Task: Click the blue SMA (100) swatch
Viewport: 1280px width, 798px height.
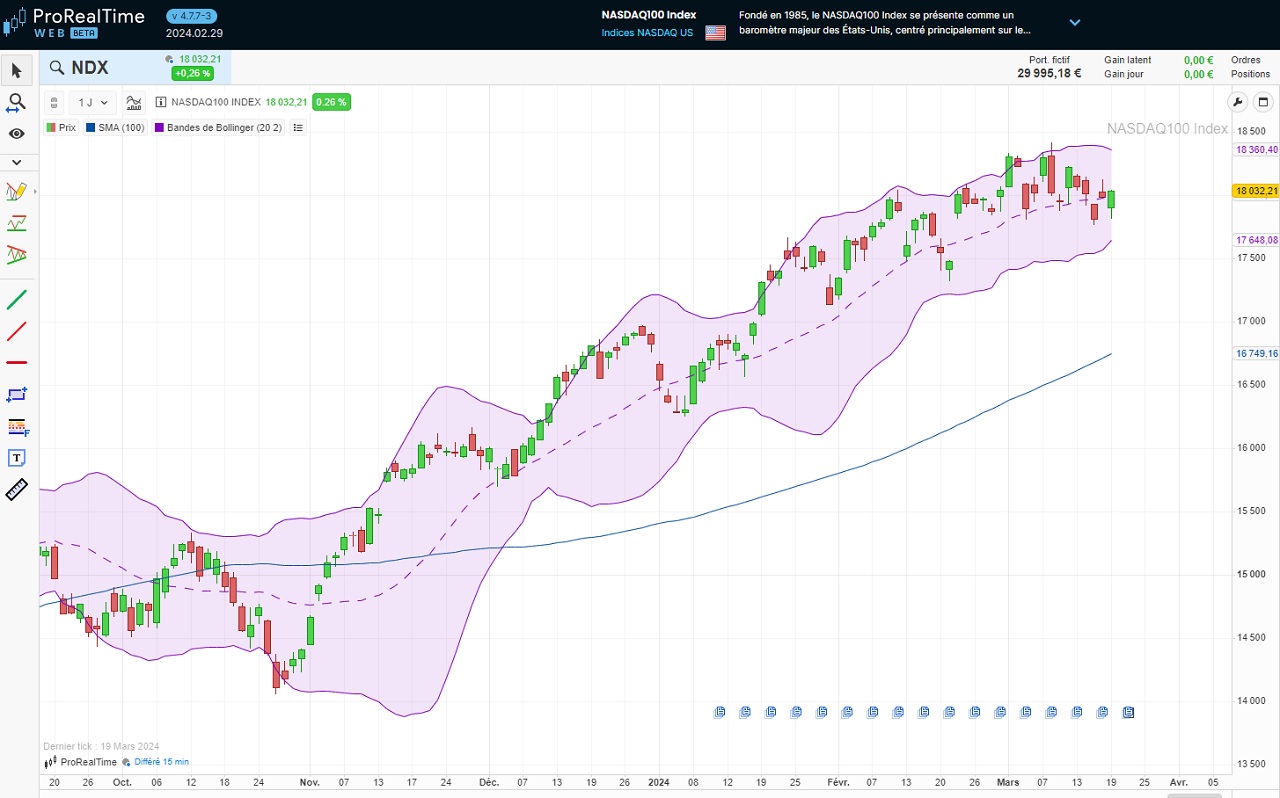Action: click(x=90, y=128)
